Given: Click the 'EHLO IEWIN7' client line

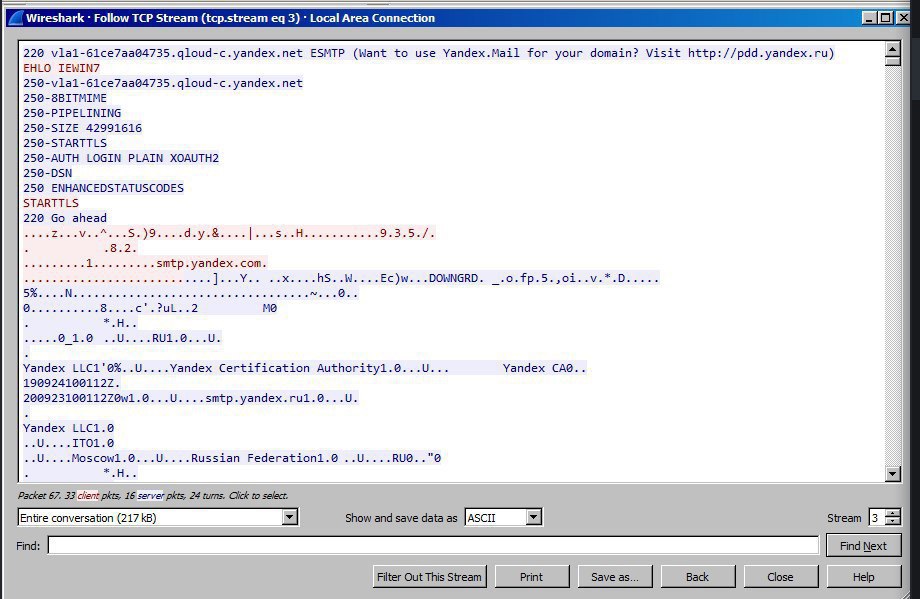Looking at the screenshot, I should point(62,68).
